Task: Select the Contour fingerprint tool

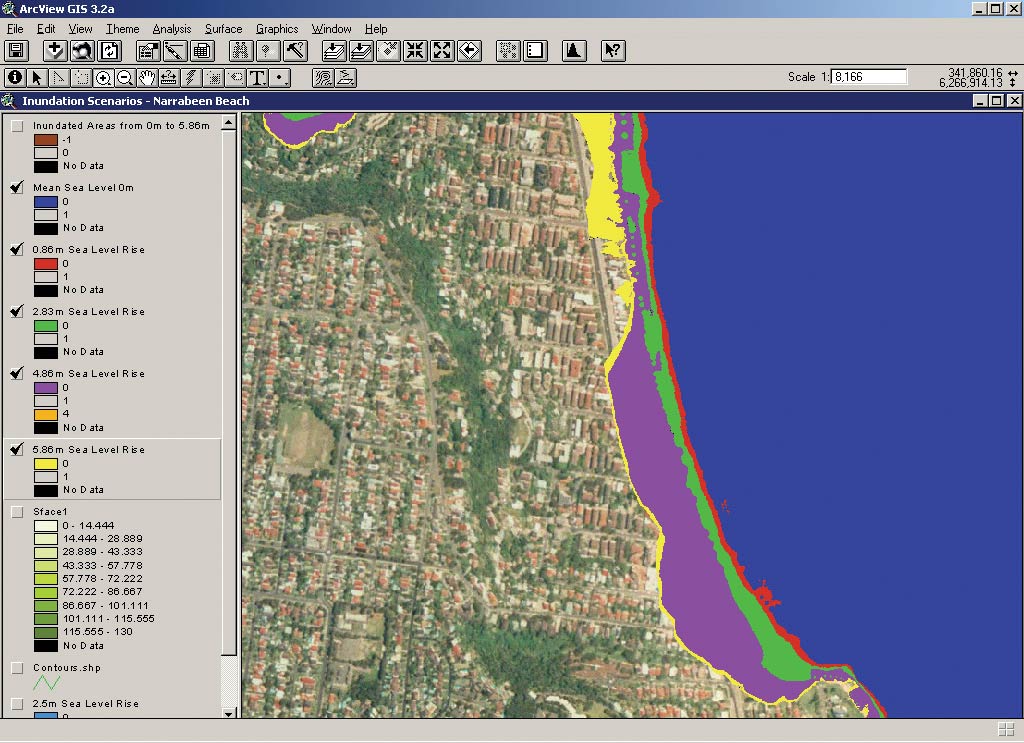Action: tap(323, 78)
